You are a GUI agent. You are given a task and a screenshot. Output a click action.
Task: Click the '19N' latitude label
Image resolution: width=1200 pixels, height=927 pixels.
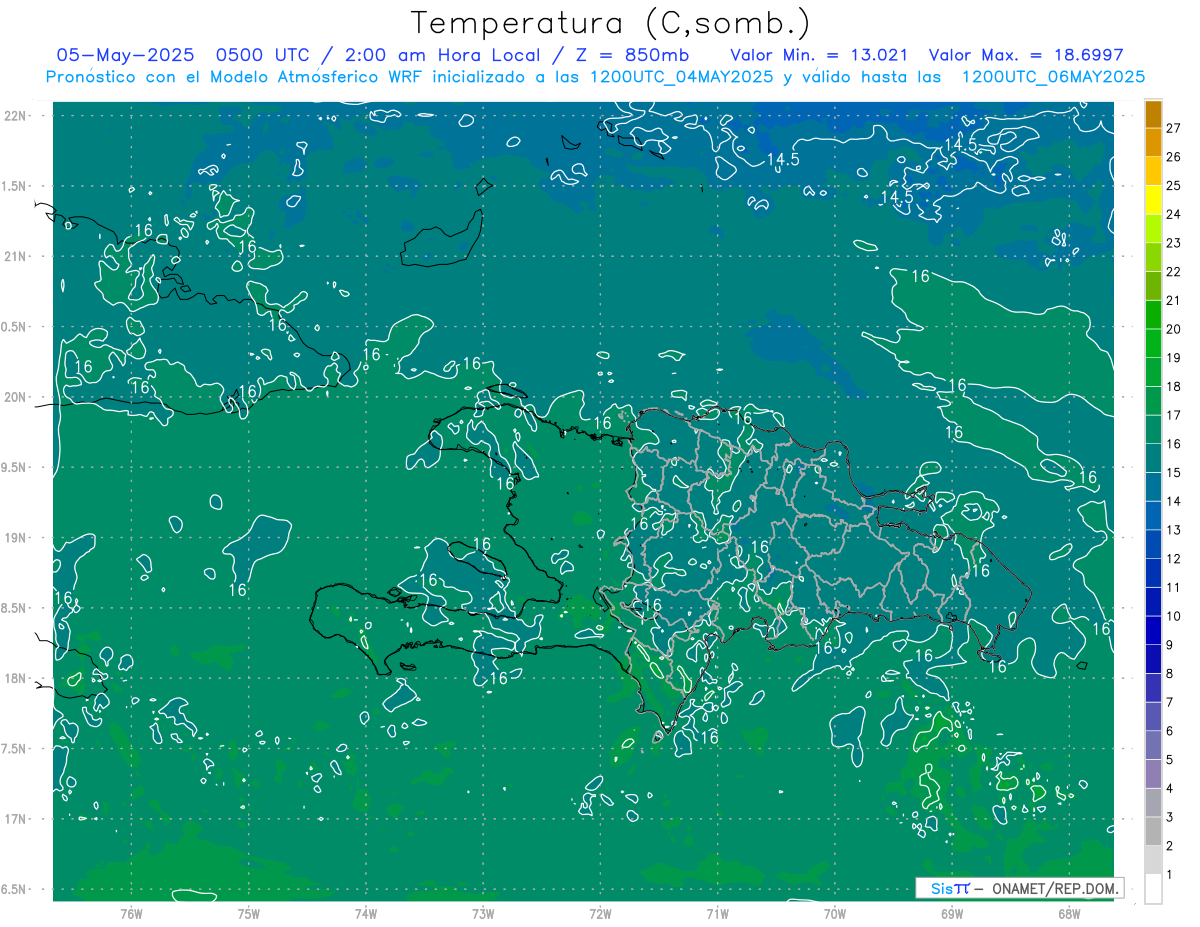click(x=16, y=538)
